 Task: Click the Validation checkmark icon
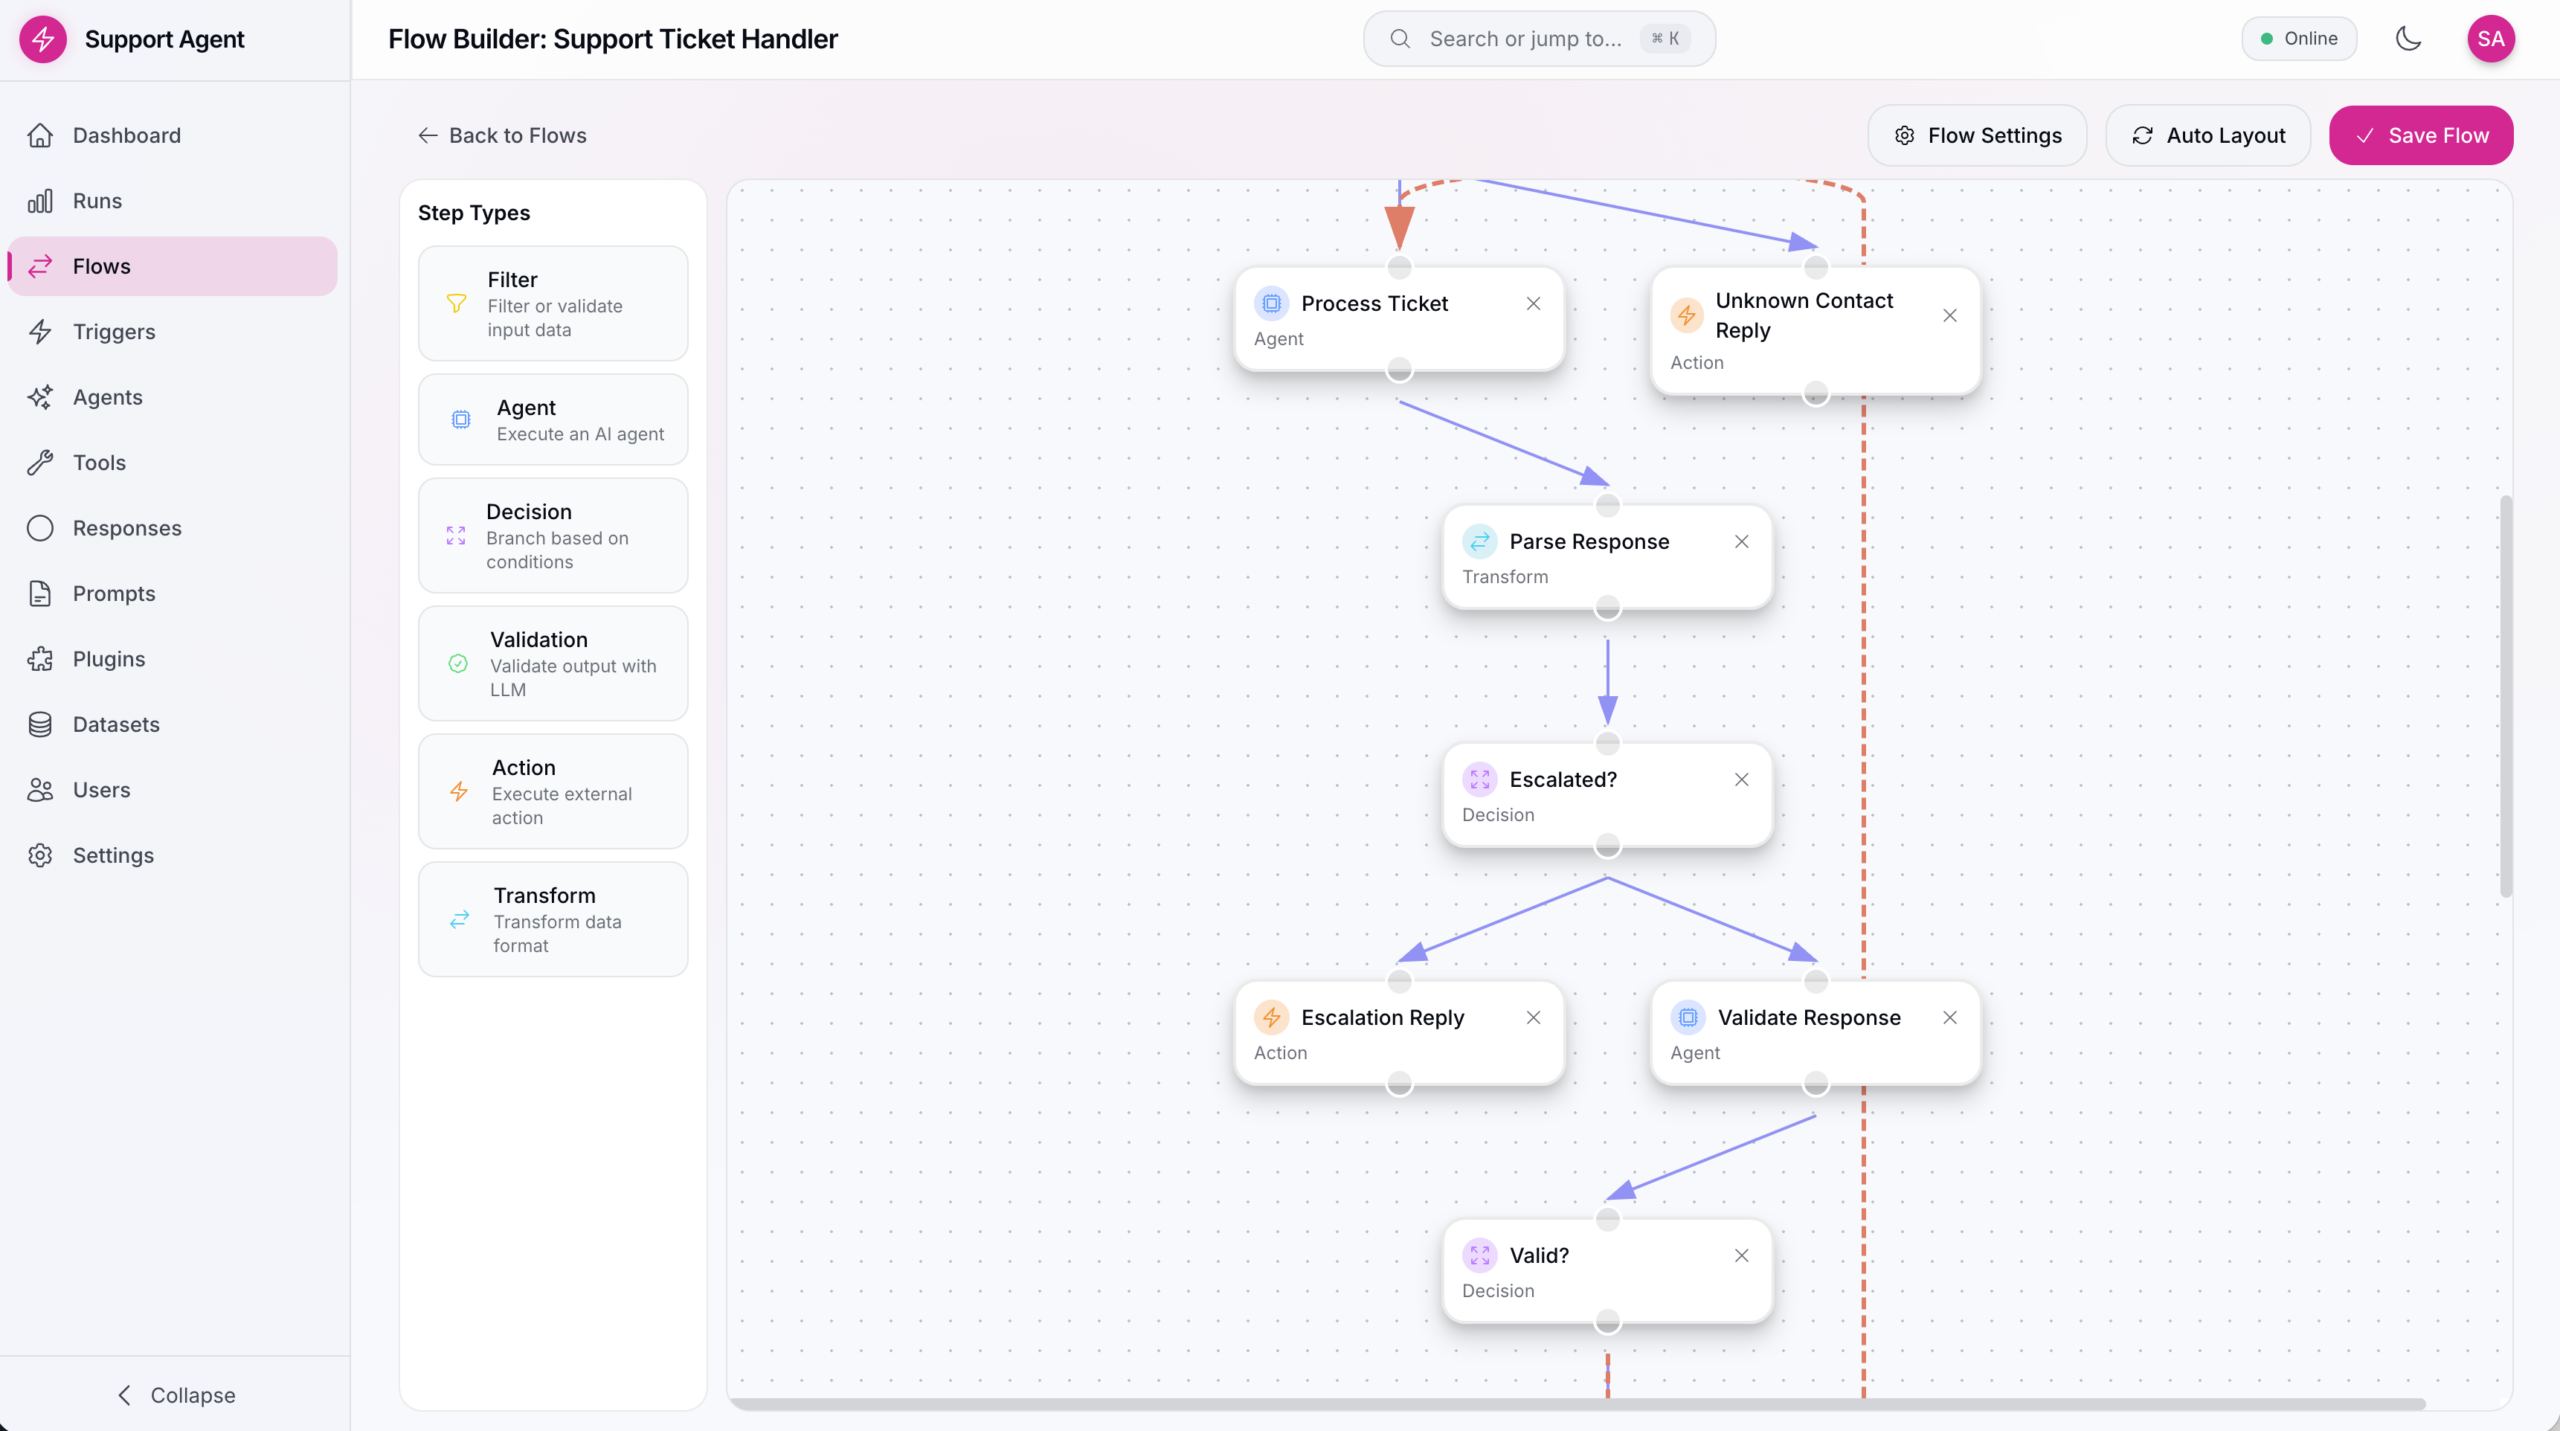[x=458, y=664]
